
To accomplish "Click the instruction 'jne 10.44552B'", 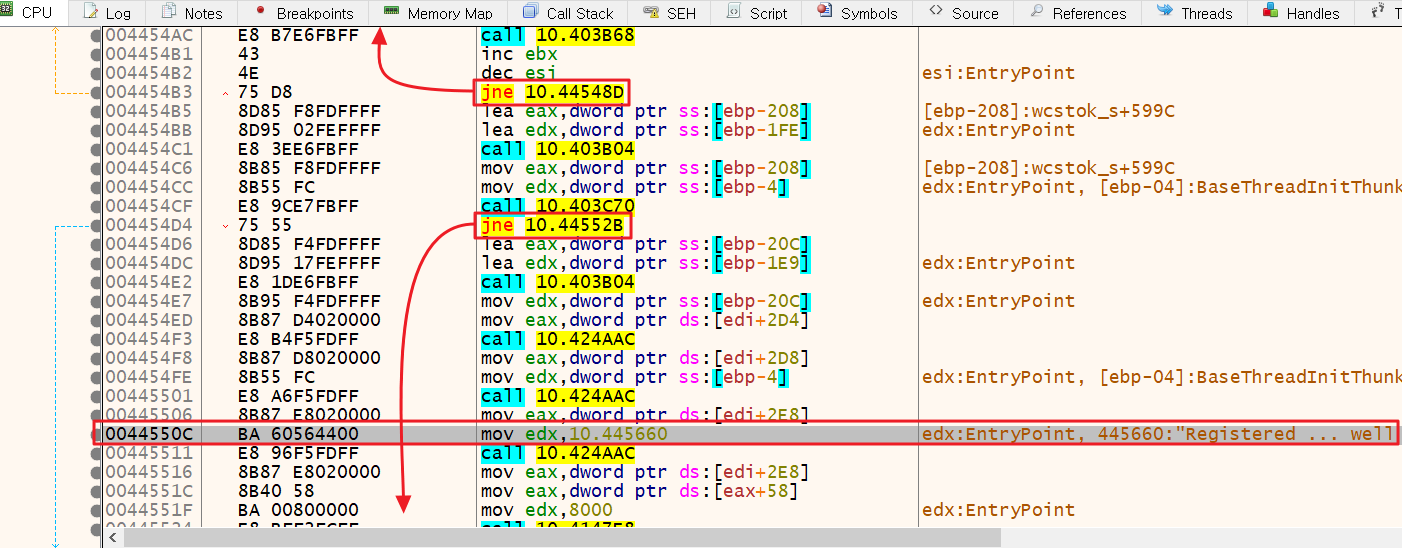I will pos(553,225).
